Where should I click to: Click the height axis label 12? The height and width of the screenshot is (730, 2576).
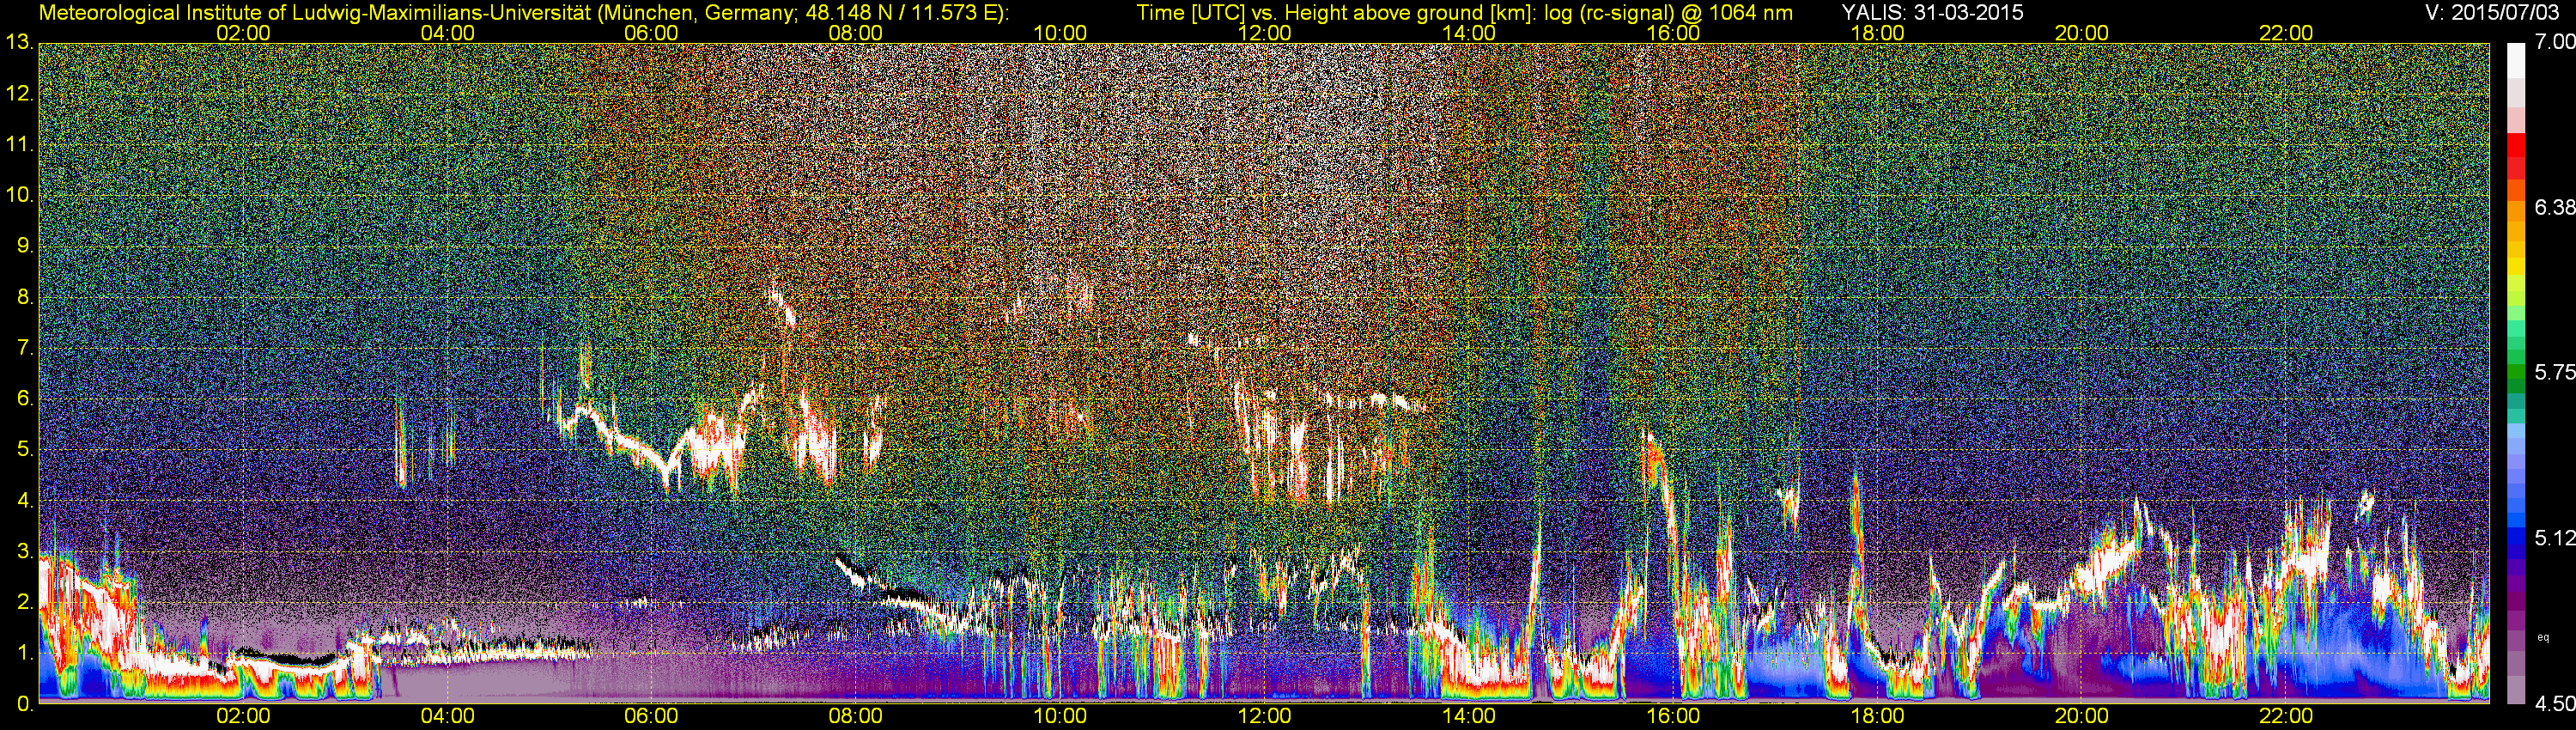(x=19, y=93)
